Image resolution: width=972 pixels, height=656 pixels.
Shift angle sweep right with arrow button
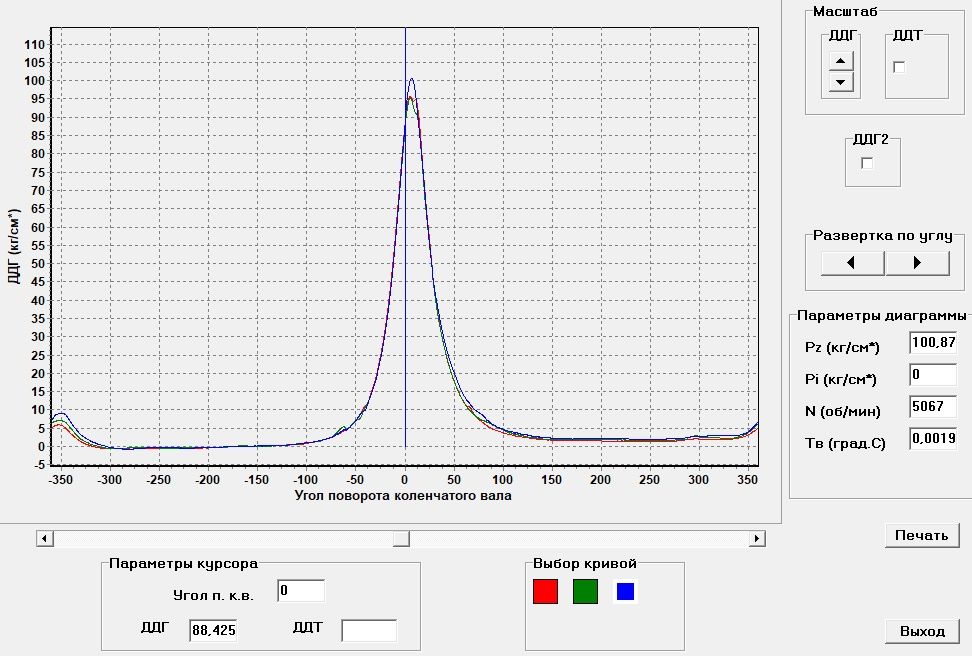pos(917,263)
